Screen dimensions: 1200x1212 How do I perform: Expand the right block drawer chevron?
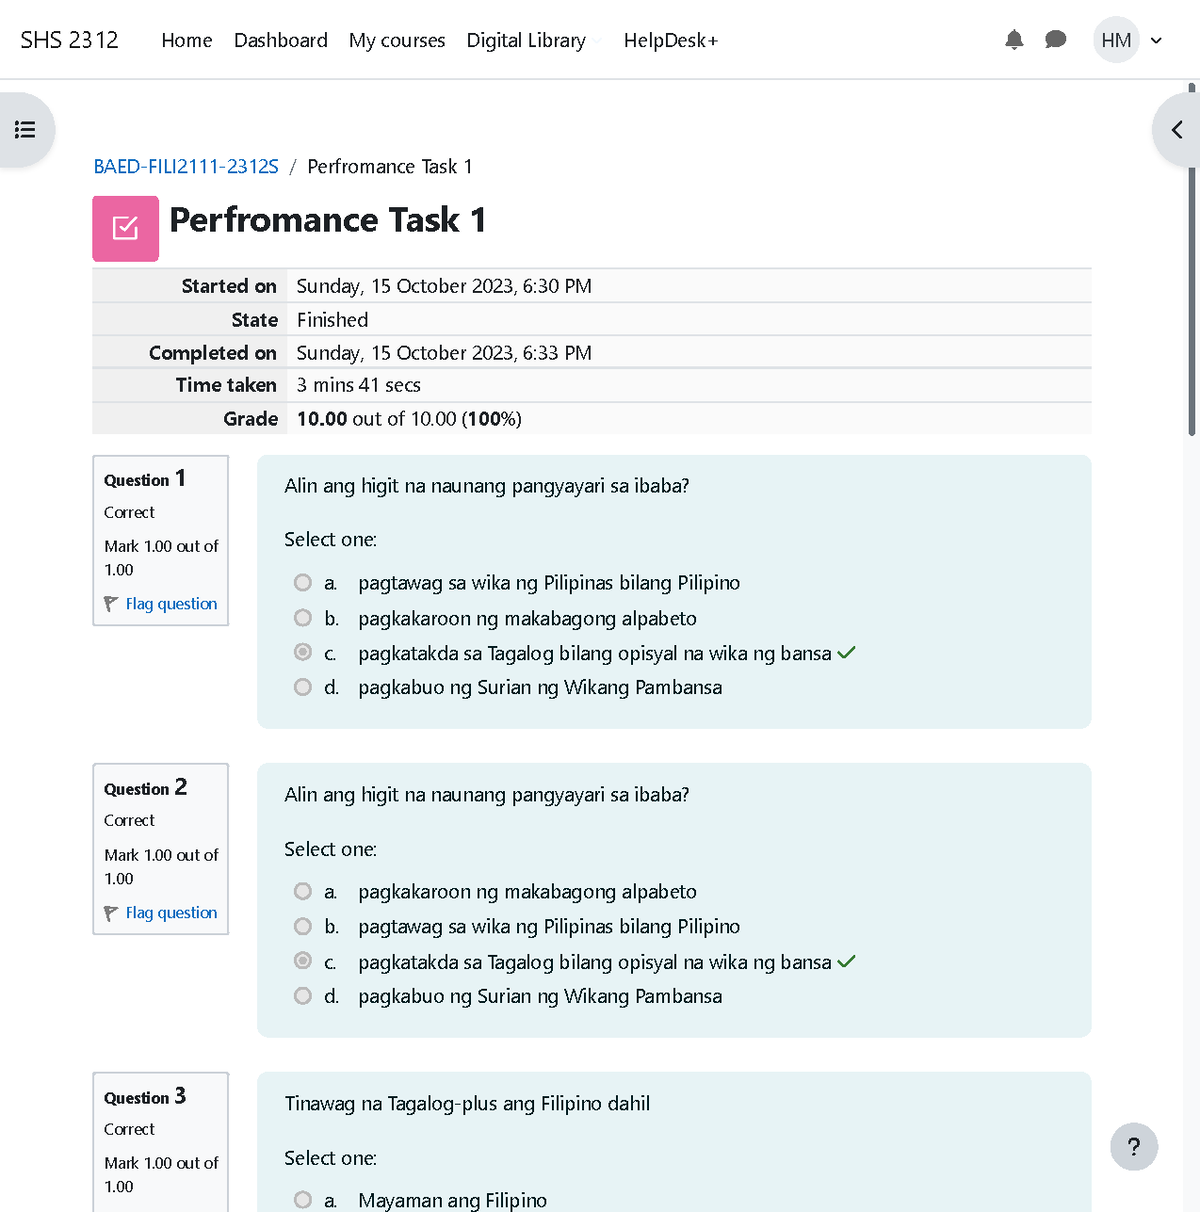(1177, 130)
